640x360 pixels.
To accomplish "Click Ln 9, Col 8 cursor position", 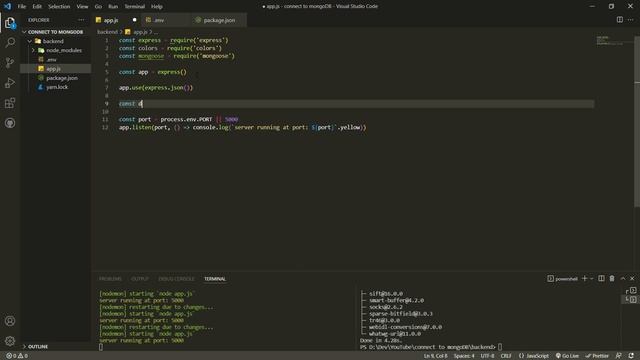I will (436, 356).
